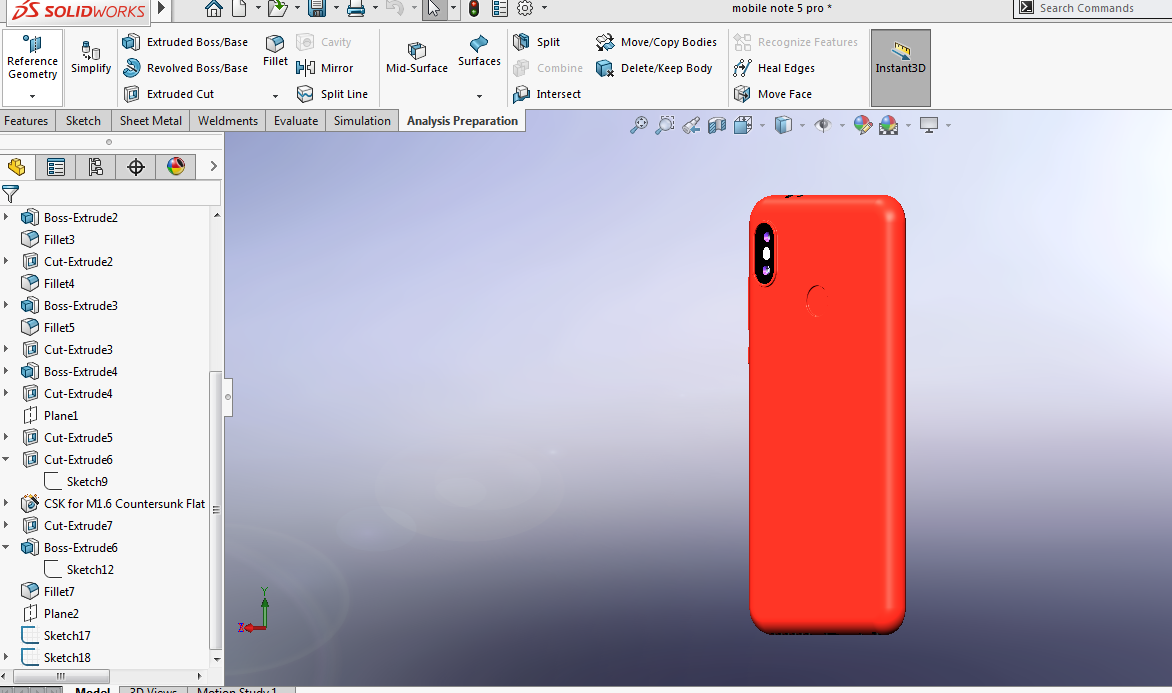Click the Delete/Keep Body tool
The width and height of the screenshot is (1172, 693).
[654, 68]
